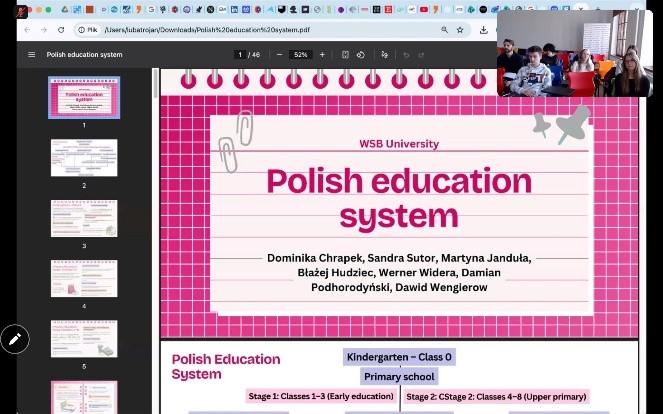Jump to page 5 thumbnail
This screenshot has width=663, height=414.
[x=84, y=338]
